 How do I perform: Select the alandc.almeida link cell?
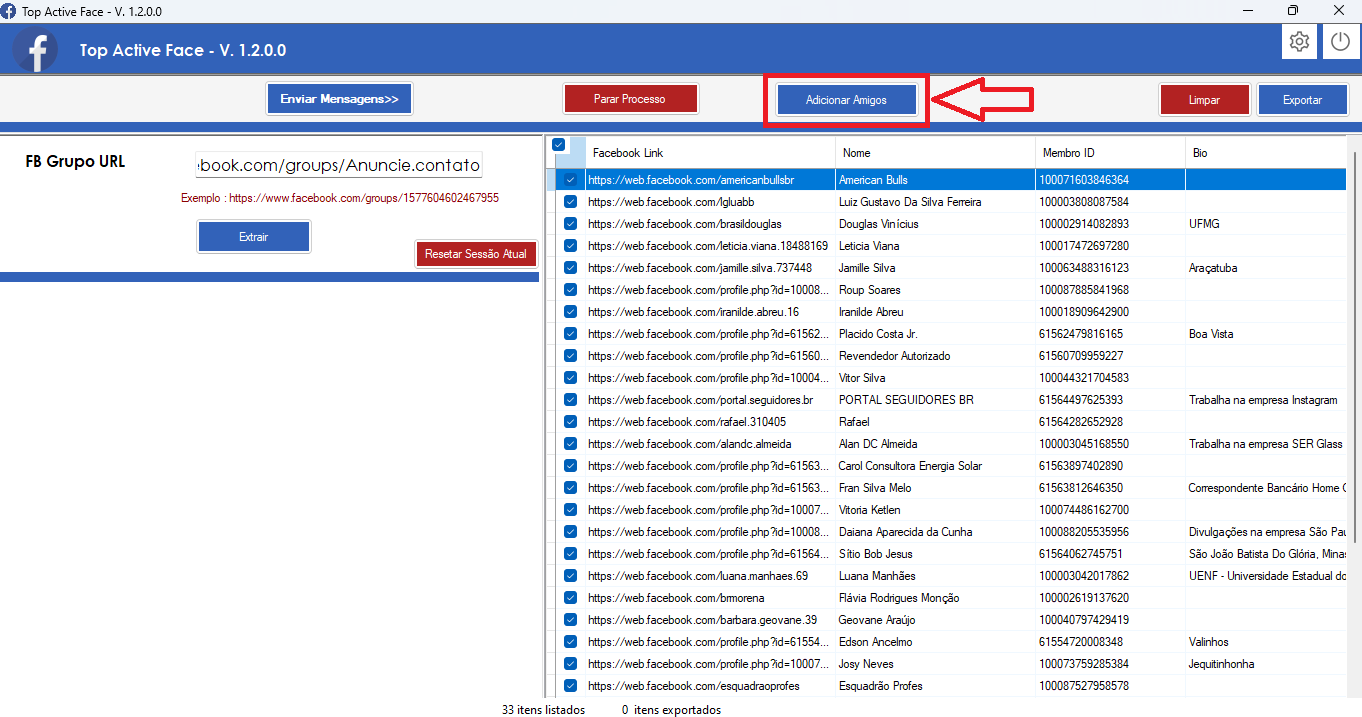[x=710, y=444]
